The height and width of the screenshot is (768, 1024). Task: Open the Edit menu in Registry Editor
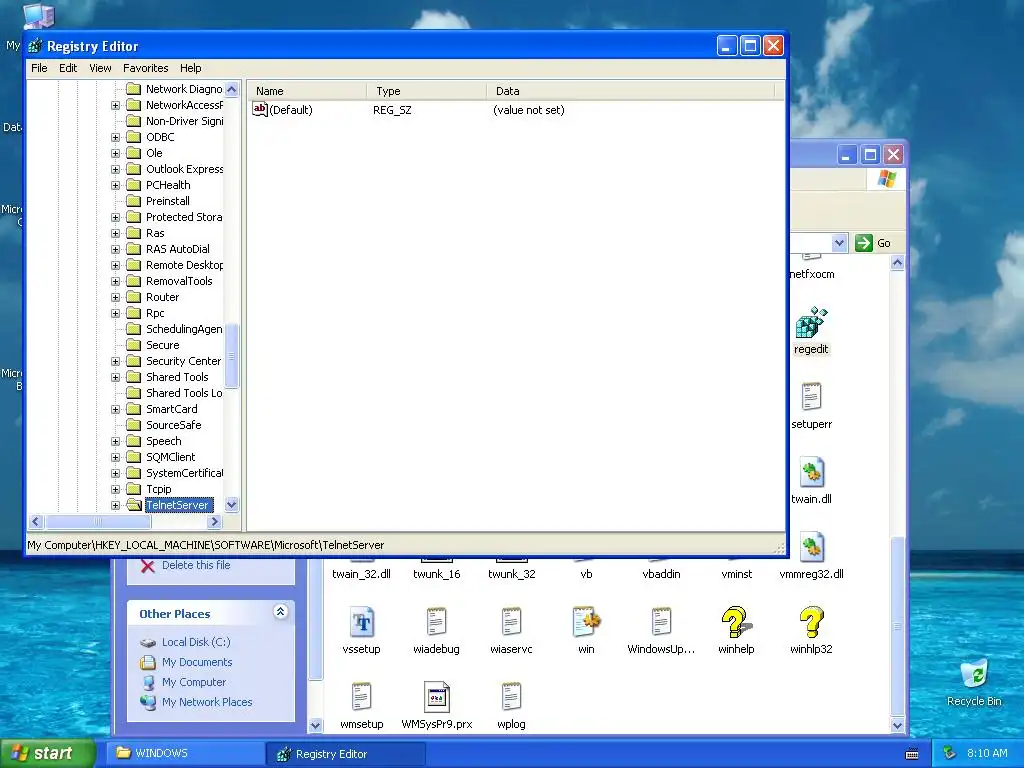[x=68, y=68]
